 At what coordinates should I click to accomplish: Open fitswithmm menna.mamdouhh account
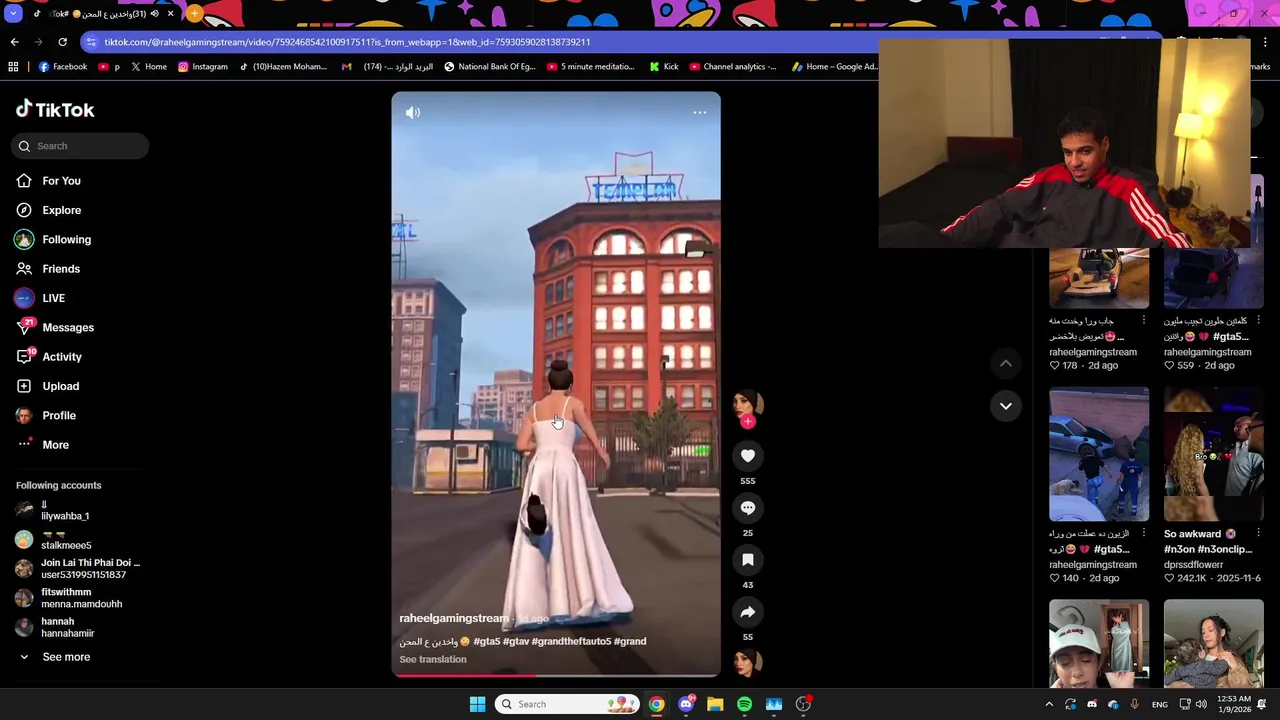(81, 598)
